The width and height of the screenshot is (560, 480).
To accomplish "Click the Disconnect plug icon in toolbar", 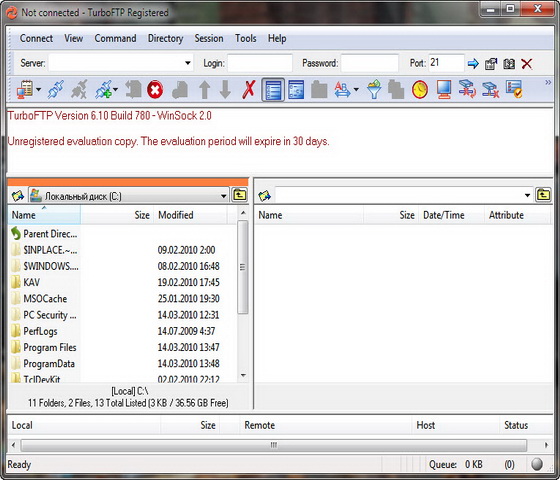I will (79, 89).
